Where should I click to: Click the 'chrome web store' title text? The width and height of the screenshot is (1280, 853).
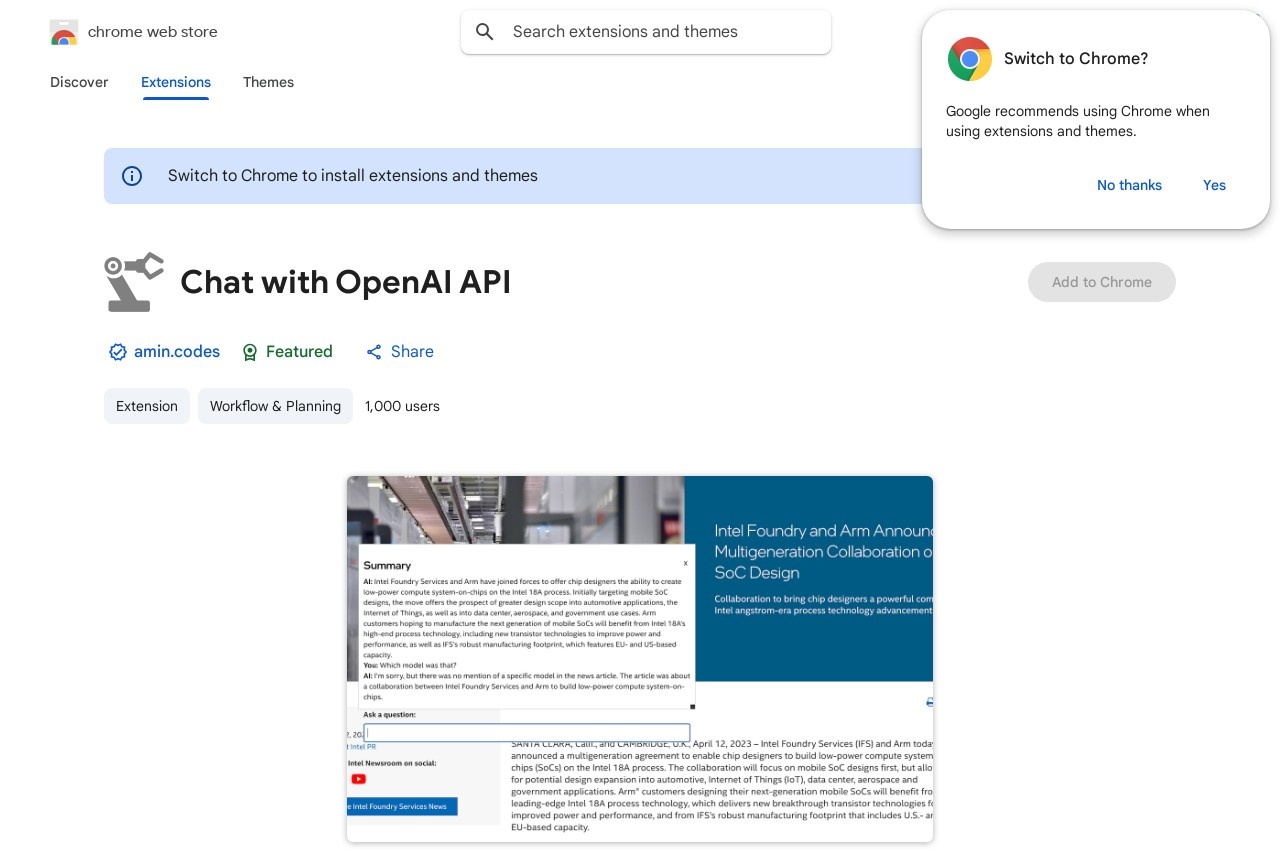click(x=153, y=32)
